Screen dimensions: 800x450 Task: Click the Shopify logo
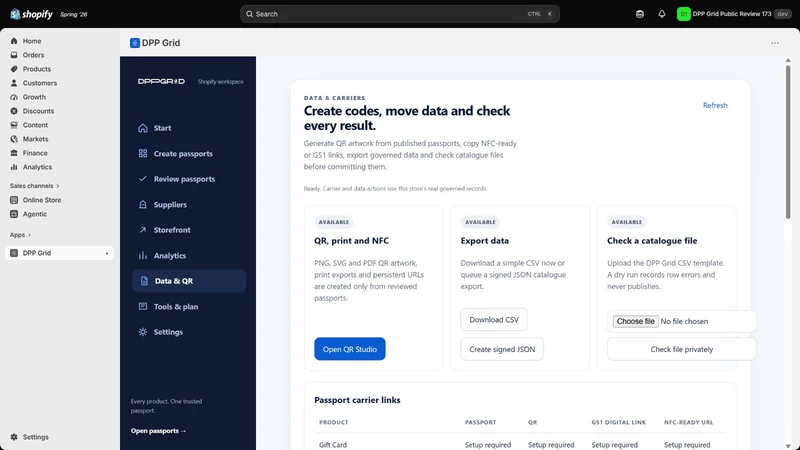(31, 14)
